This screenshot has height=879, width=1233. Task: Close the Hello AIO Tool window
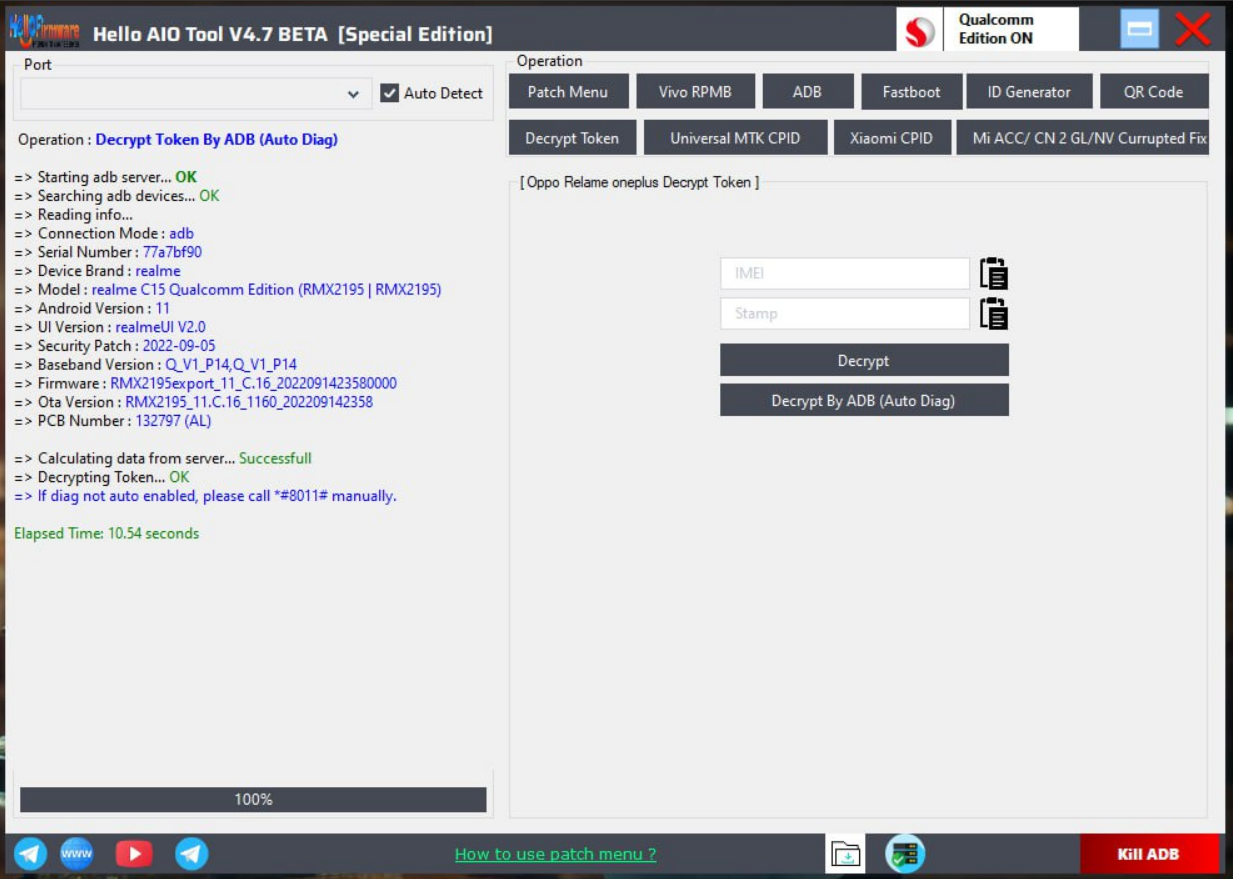tap(1193, 29)
